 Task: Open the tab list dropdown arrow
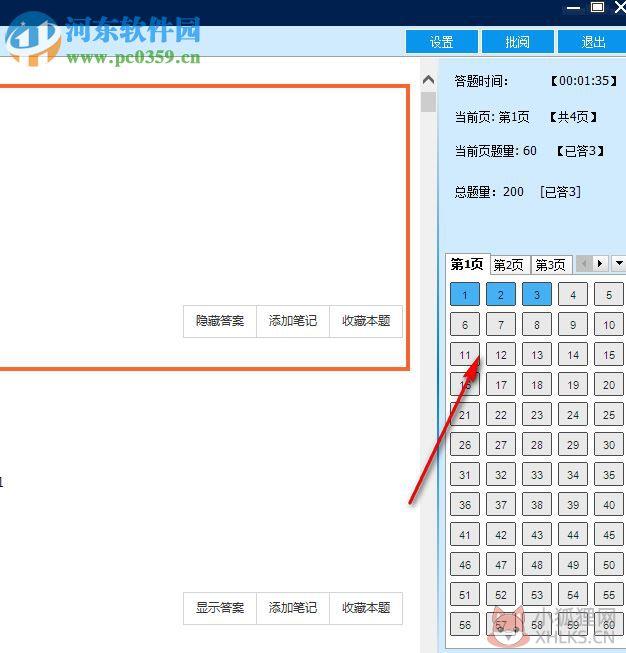(x=619, y=264)
